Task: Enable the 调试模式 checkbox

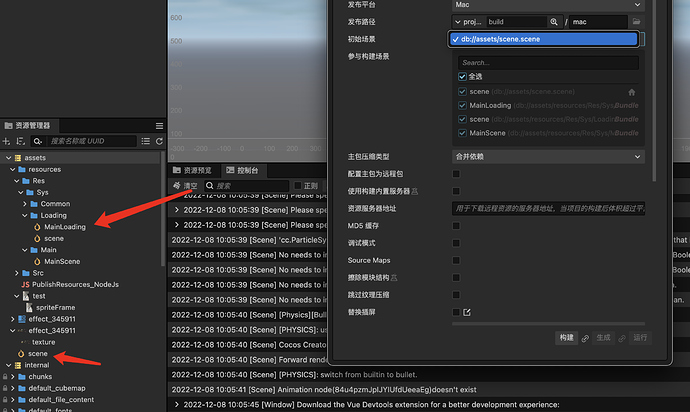Action: 456,243
